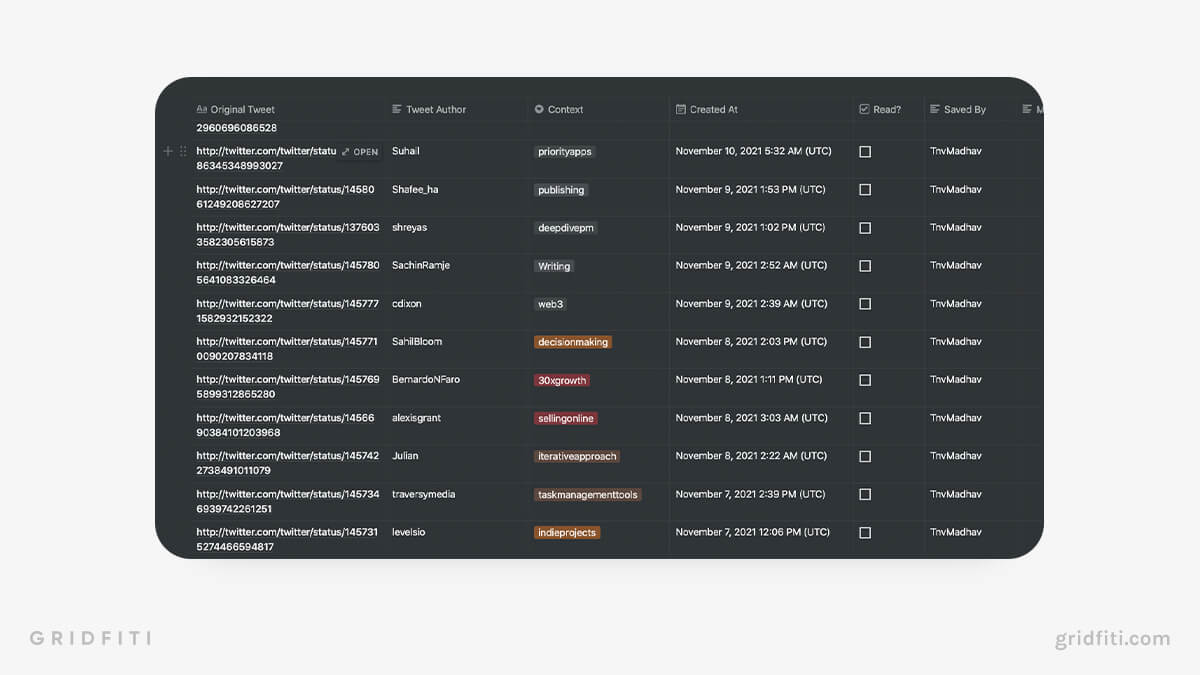Click the gridfiti.com link
The height and width of the screenshot is (675, 1200).
pyautogui.click(x=1113, y=637)
